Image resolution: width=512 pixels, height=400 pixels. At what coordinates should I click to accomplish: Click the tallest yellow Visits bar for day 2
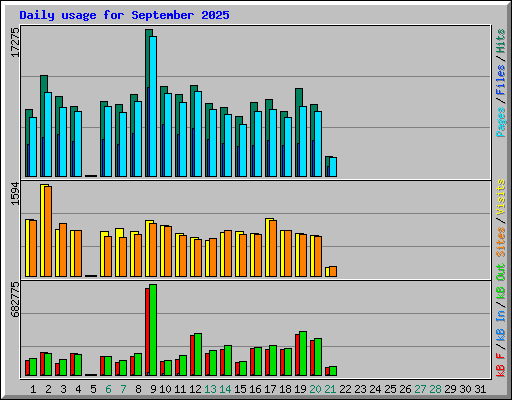coord(42,230)
